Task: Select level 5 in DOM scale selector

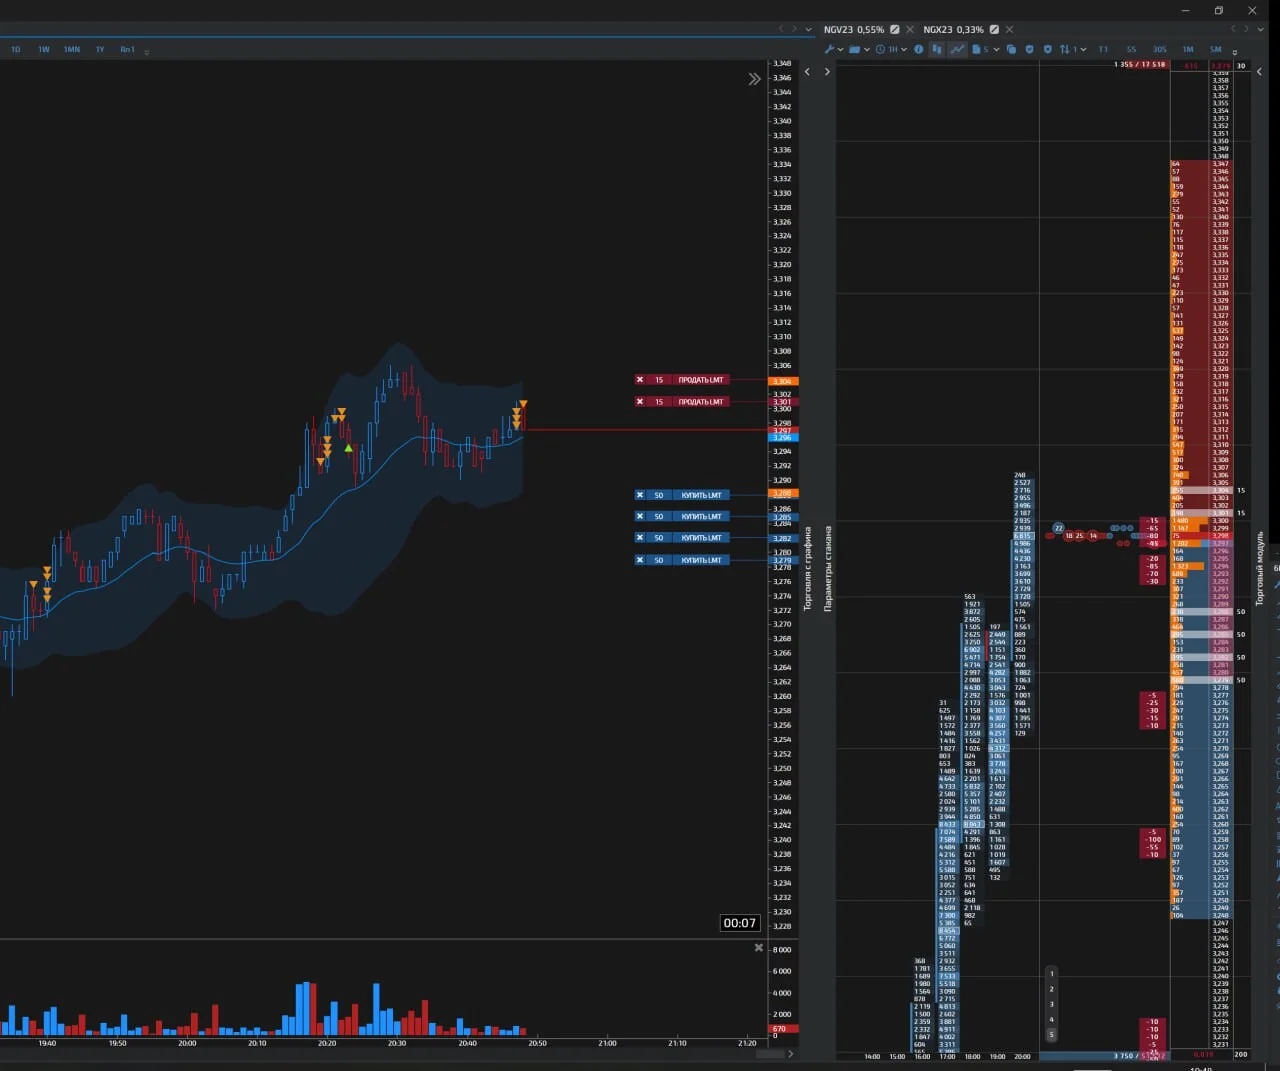Action: click(x=1051, y=1034)
